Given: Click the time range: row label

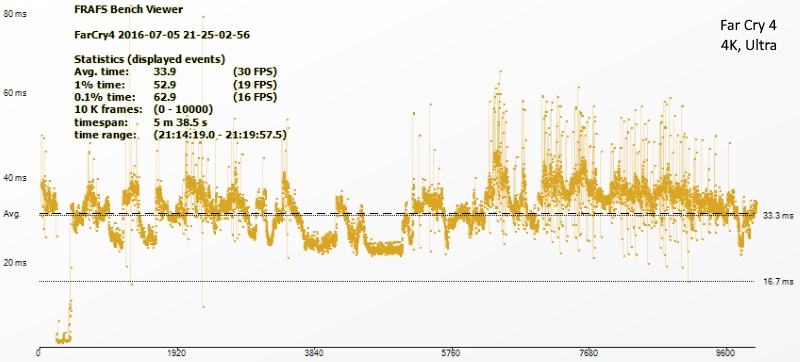Looking at the screenshot, I should (x=106, y=135).
